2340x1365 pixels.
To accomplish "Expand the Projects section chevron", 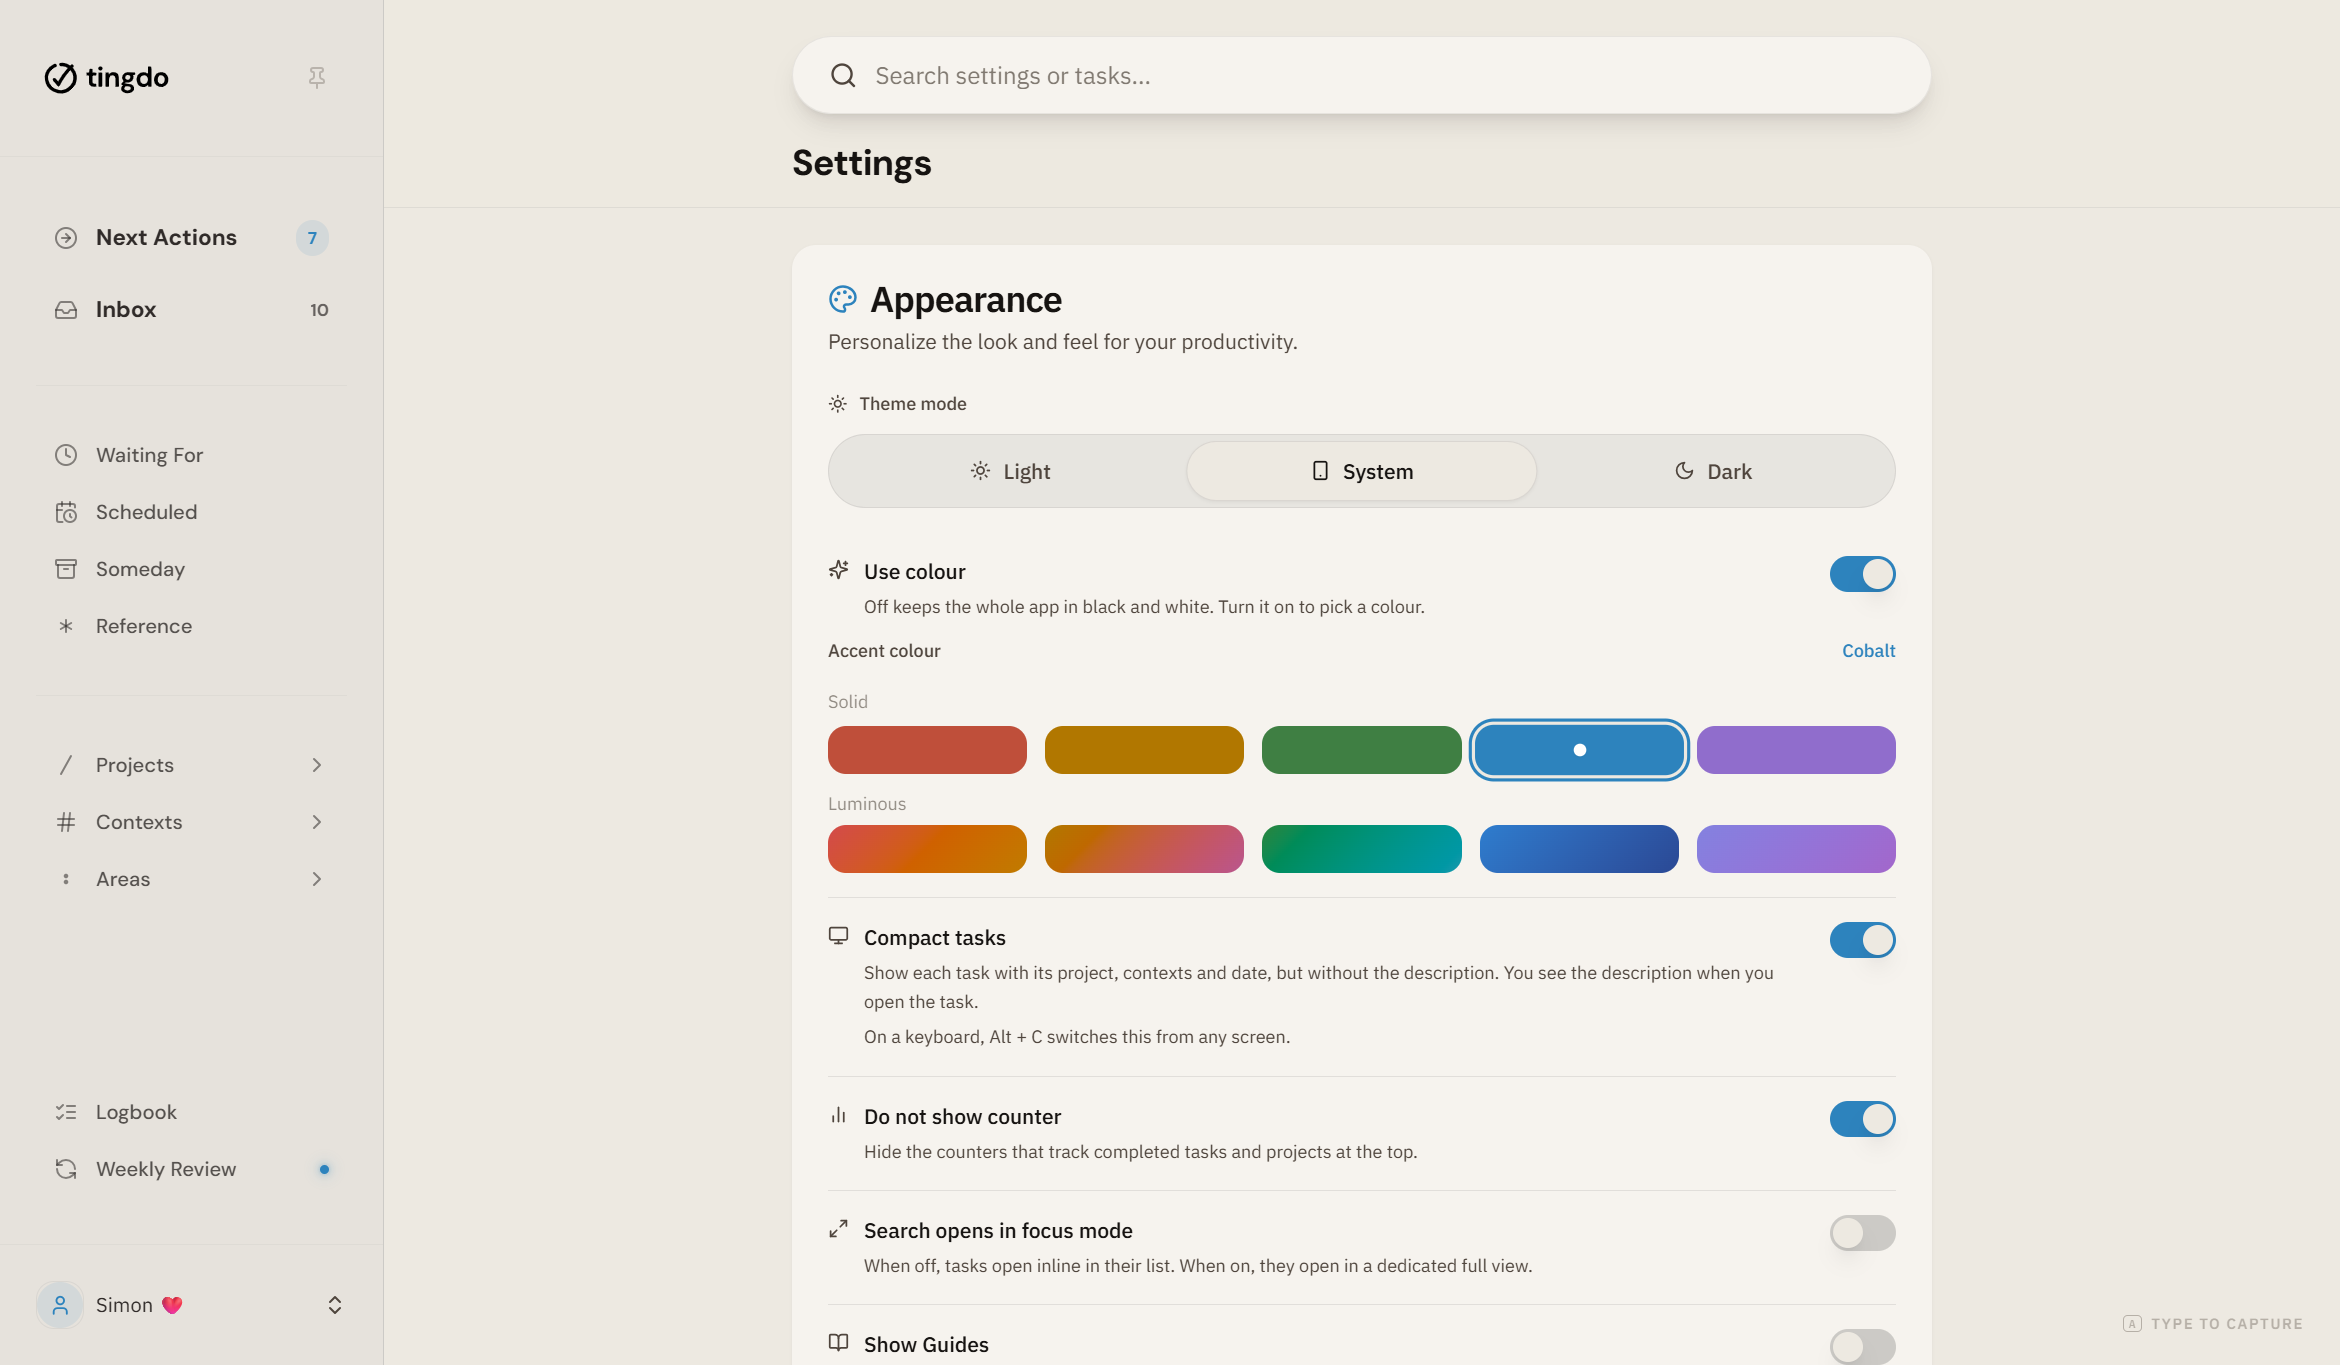I will tap(317, 765).
